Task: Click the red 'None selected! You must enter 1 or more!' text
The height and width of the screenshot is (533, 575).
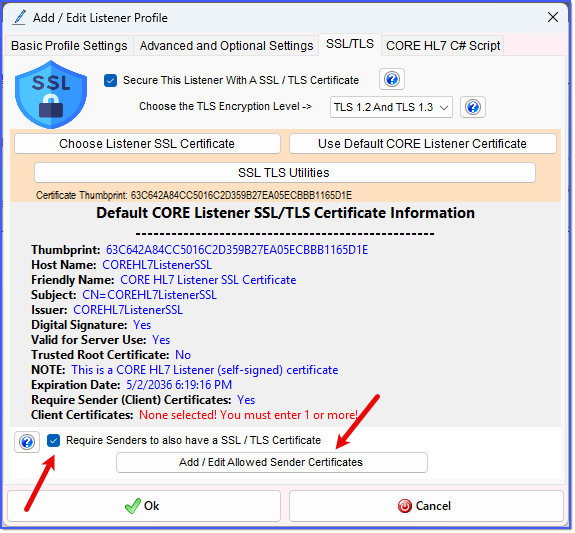Action: point(248,415)
